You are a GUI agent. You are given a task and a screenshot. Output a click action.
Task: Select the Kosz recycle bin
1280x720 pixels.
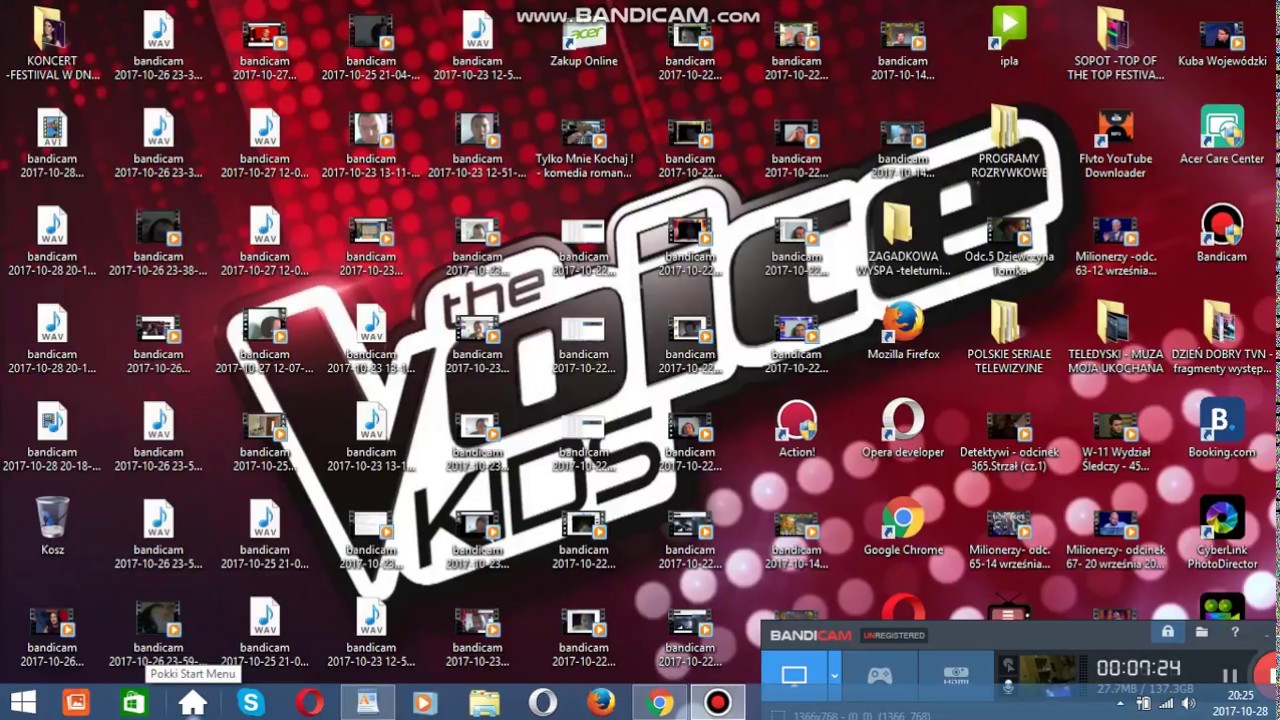tap(52, 528)
